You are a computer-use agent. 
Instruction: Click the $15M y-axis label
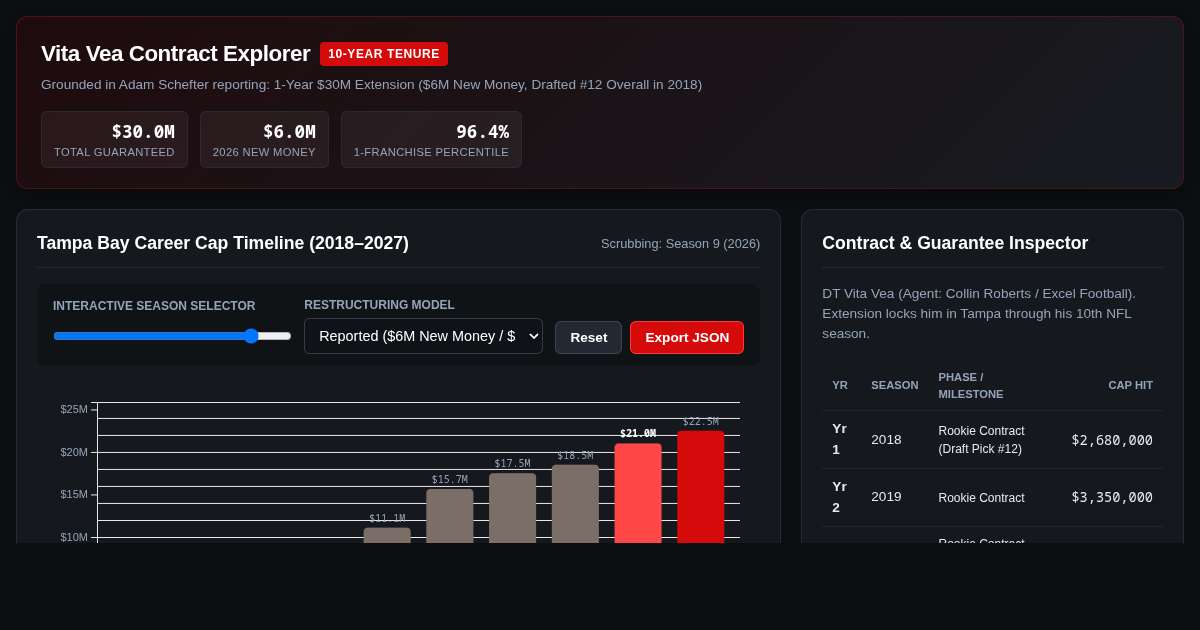(74, 494)
